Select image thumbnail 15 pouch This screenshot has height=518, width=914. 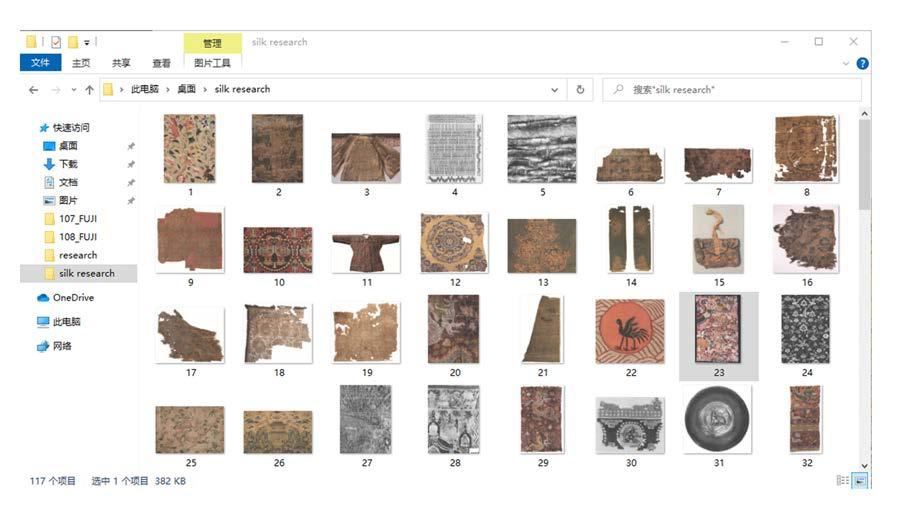click(718, 239)
